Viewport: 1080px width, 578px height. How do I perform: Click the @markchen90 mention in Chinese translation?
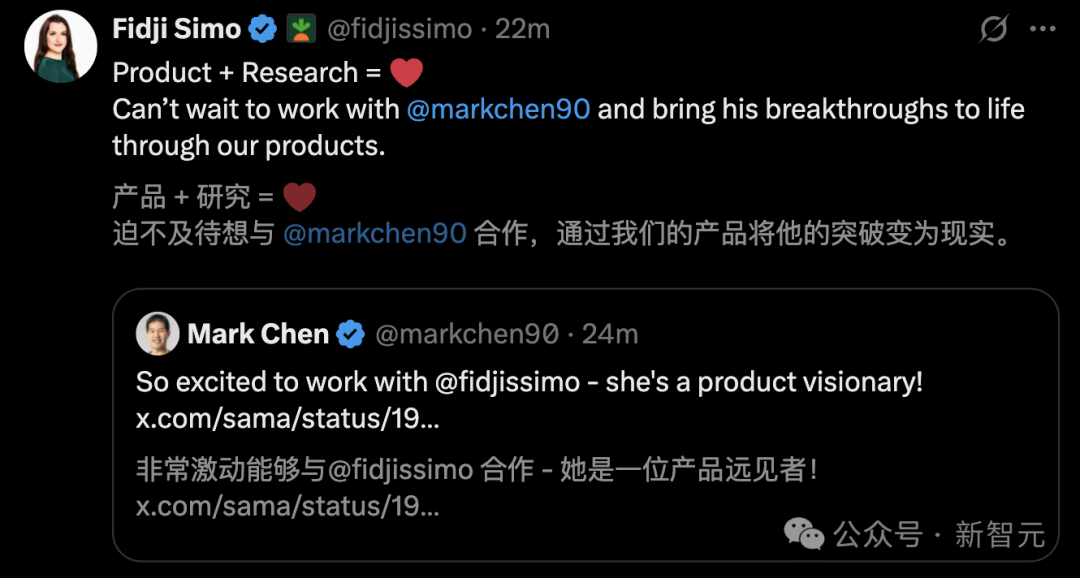click(x=375, y=233)
